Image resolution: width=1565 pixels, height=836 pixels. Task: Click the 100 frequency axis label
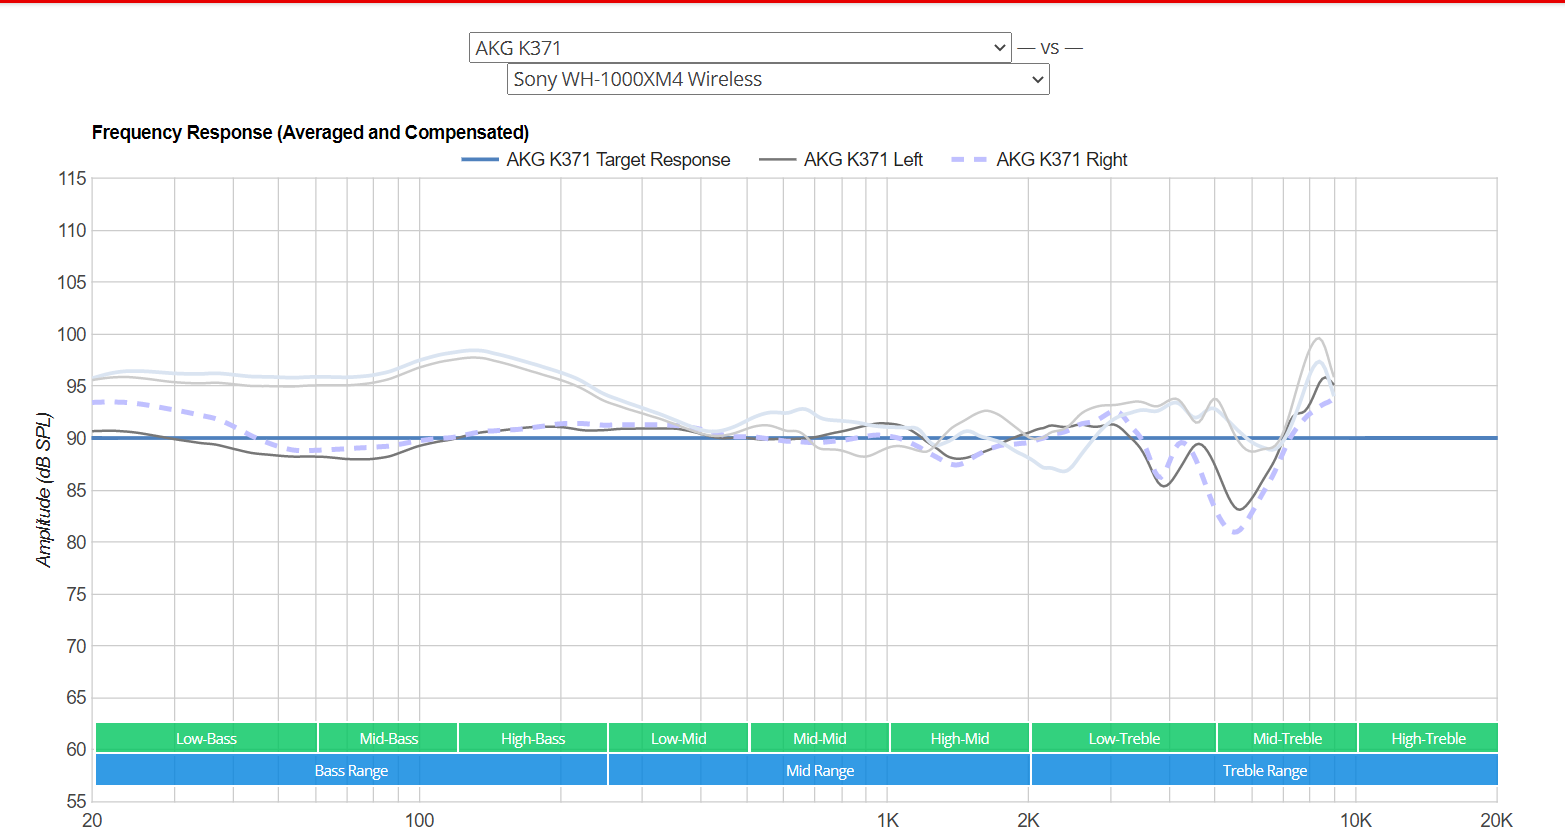click(x=419, y=821)
